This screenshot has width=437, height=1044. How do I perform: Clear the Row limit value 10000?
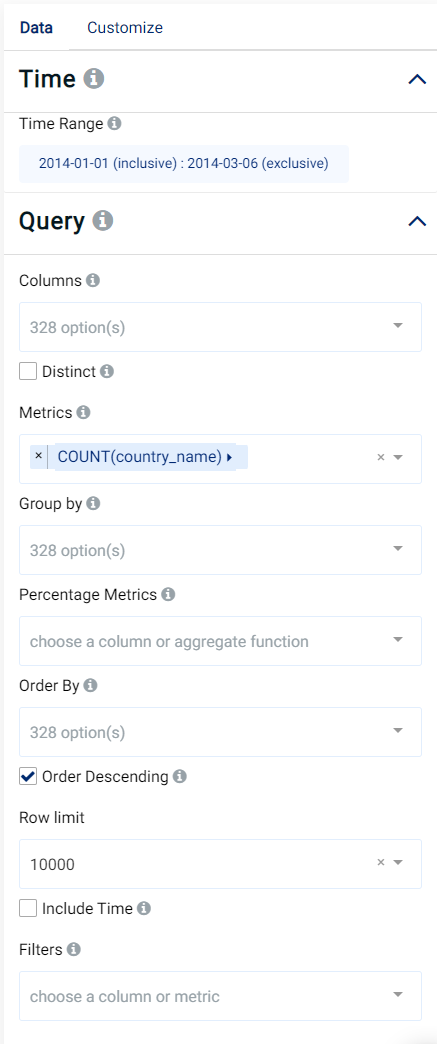[381, 863]
